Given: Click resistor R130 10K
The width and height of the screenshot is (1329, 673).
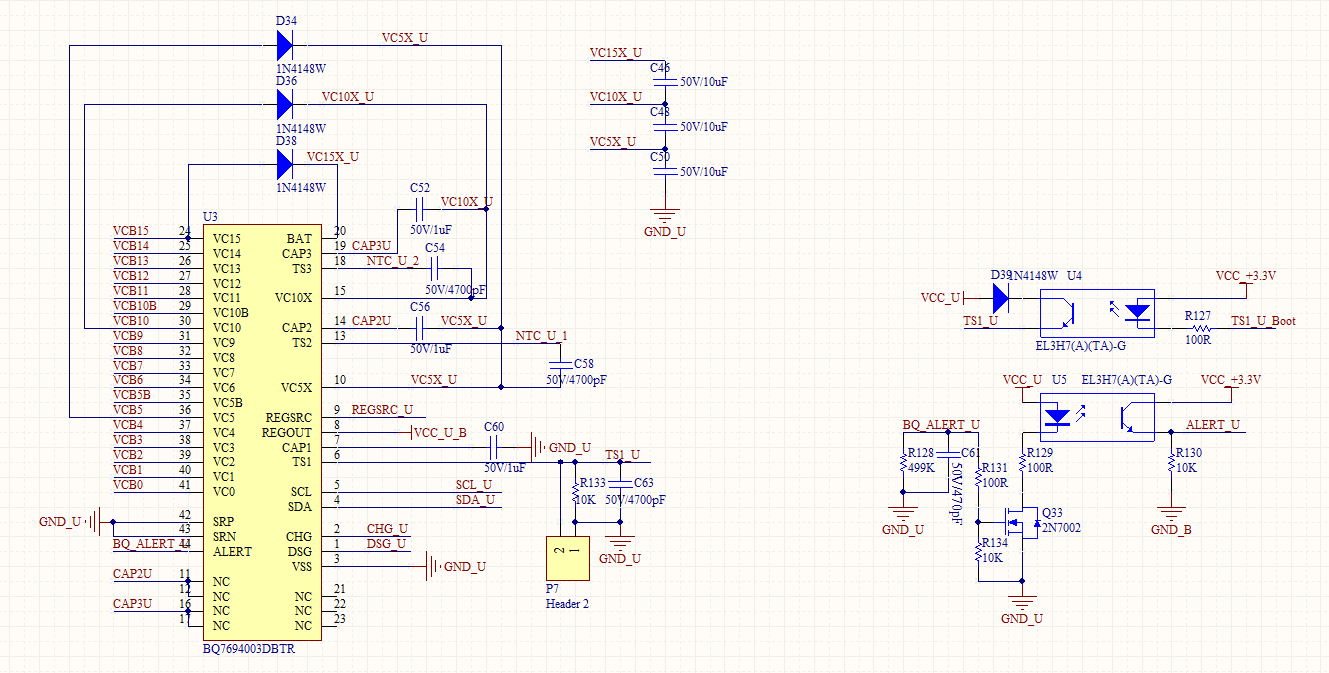Looking at the screenshot, I should [x=1171, y=460].
